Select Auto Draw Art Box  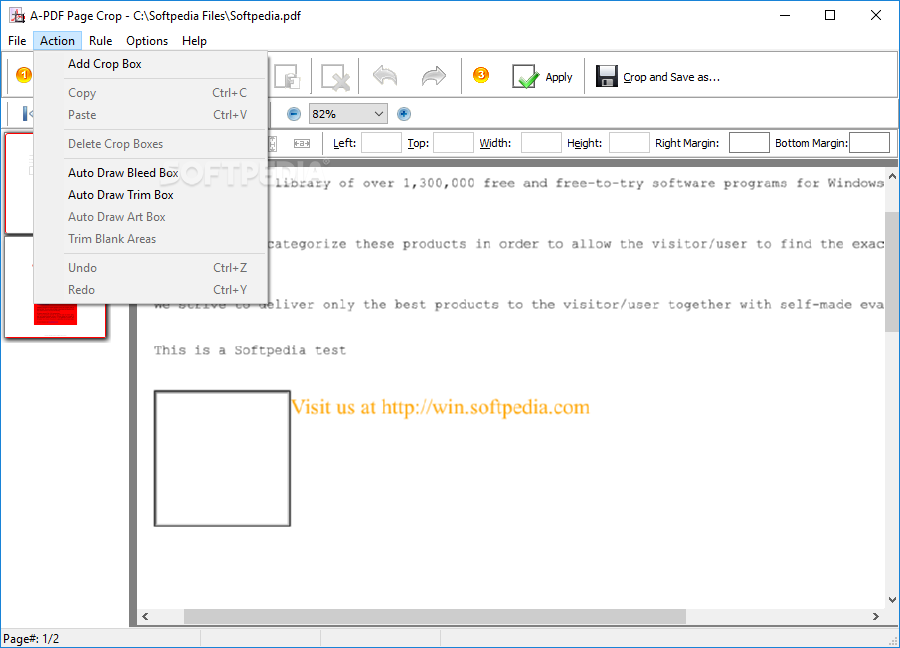pos(151,217)
